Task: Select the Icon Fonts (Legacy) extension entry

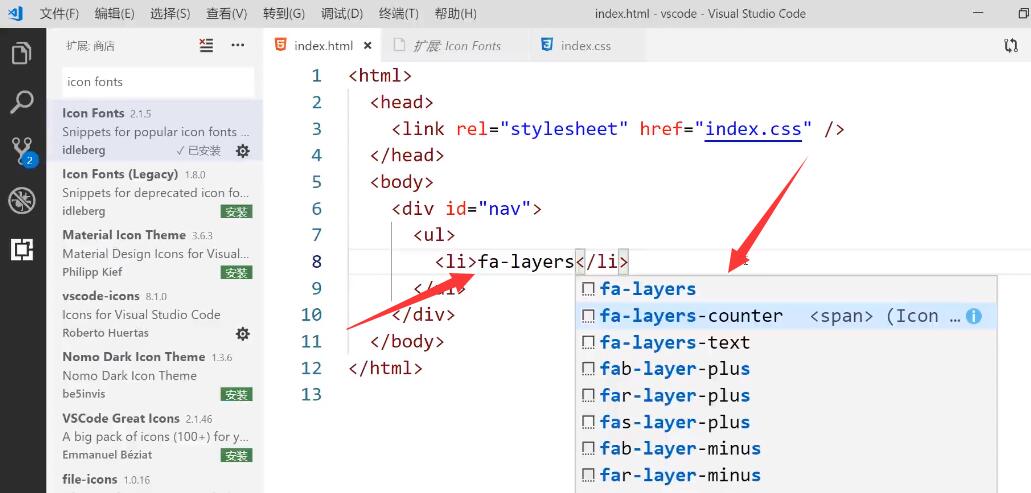Action: (155, 192)
